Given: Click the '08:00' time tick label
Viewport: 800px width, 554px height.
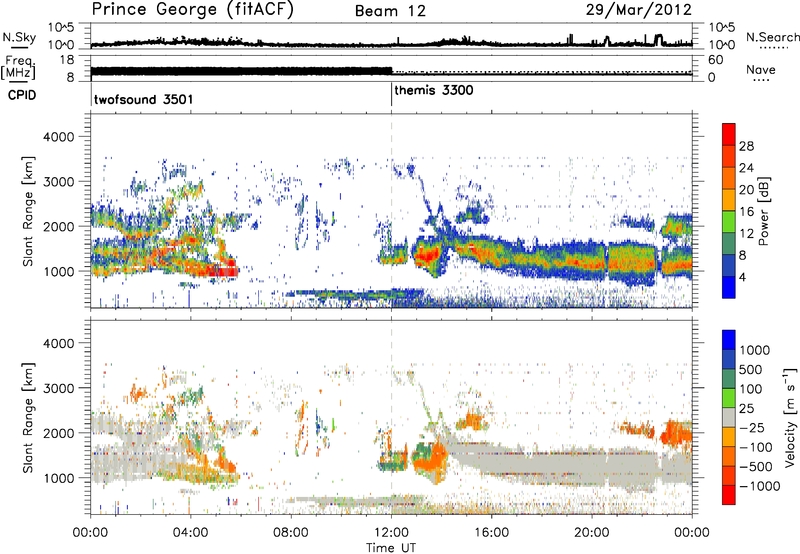Looking at the screenshot, I should point(291,533).
